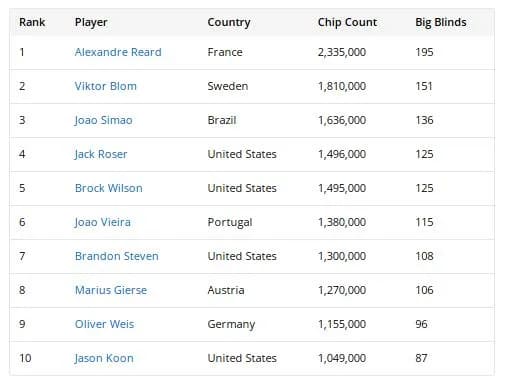Click the Country column header
The height and width of the screenshot is (383, 505).
[x=229, y=23]
